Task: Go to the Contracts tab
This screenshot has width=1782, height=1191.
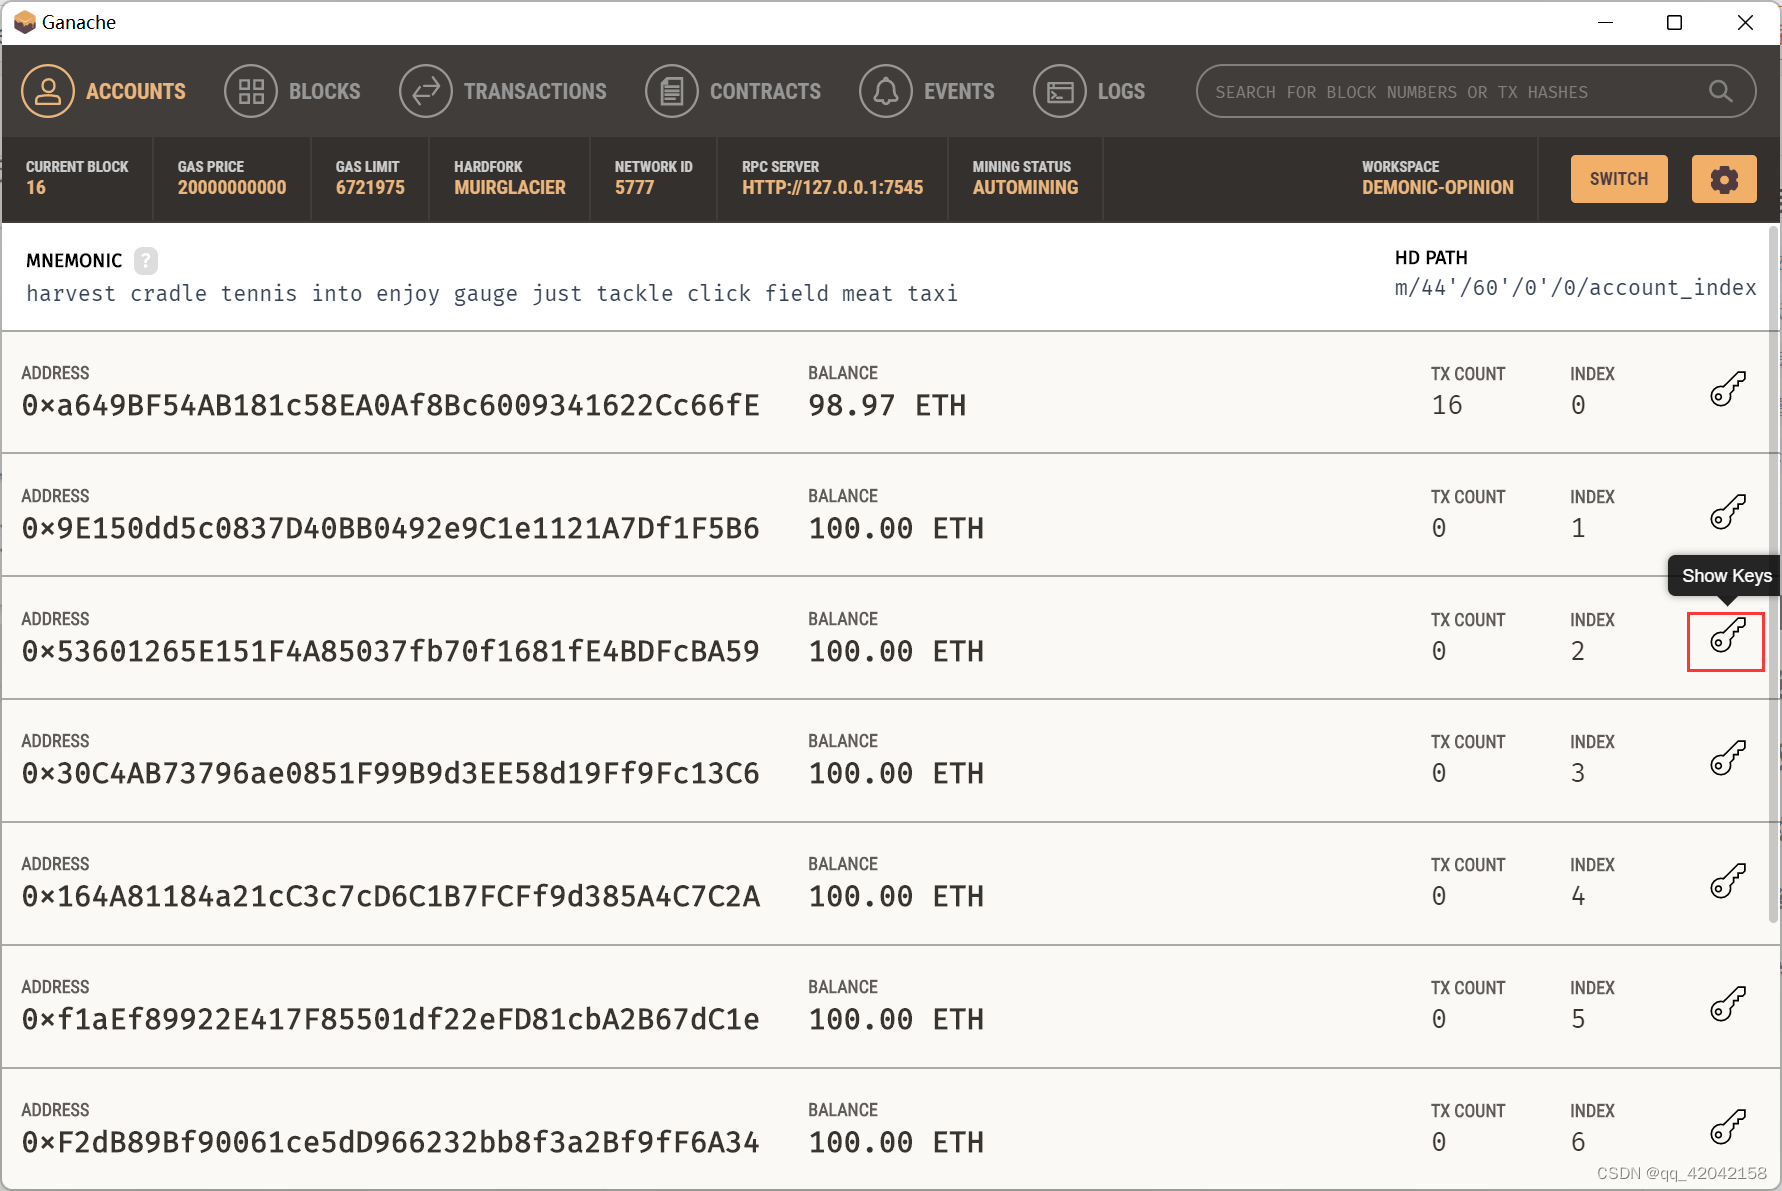Action: [733, 91]
